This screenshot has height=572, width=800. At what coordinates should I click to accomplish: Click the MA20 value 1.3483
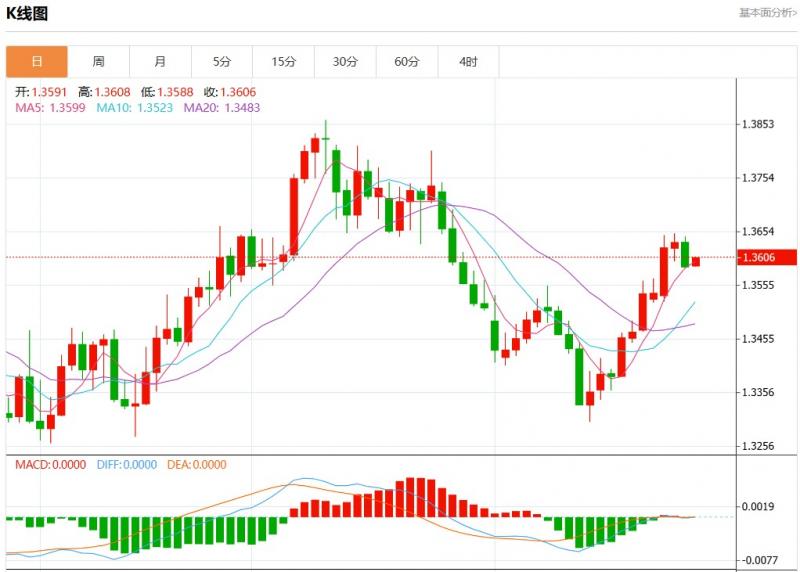pos(242,108)
